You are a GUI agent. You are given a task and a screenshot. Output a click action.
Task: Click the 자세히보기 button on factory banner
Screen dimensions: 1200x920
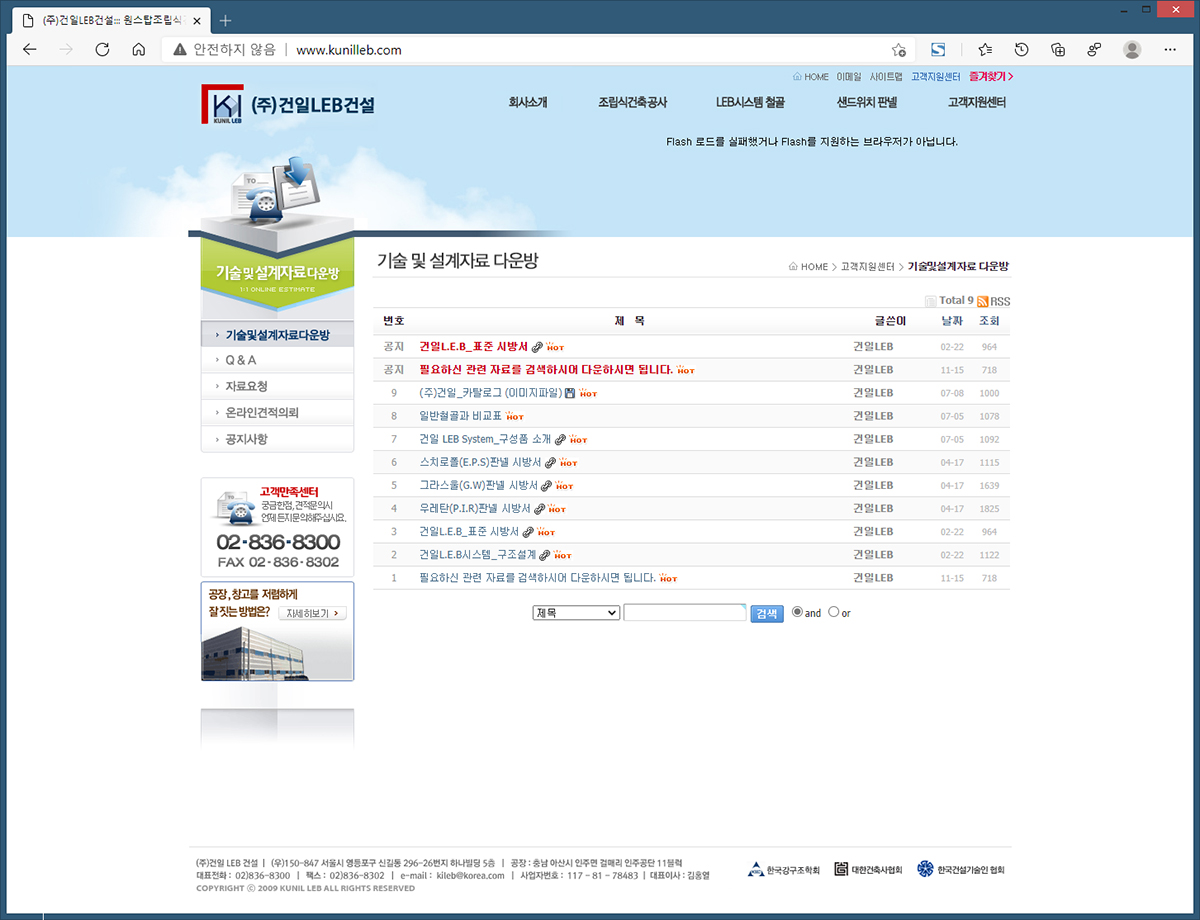tap(312, 613)
